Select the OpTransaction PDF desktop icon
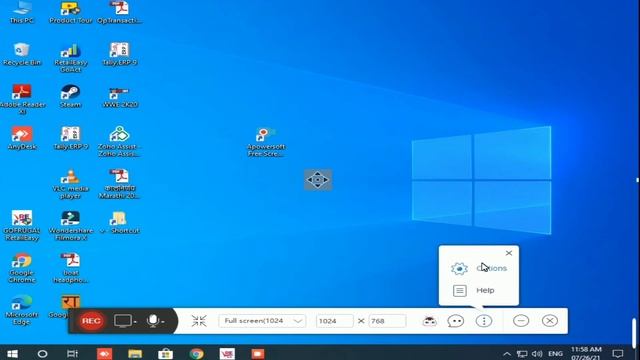 [120, 12]
